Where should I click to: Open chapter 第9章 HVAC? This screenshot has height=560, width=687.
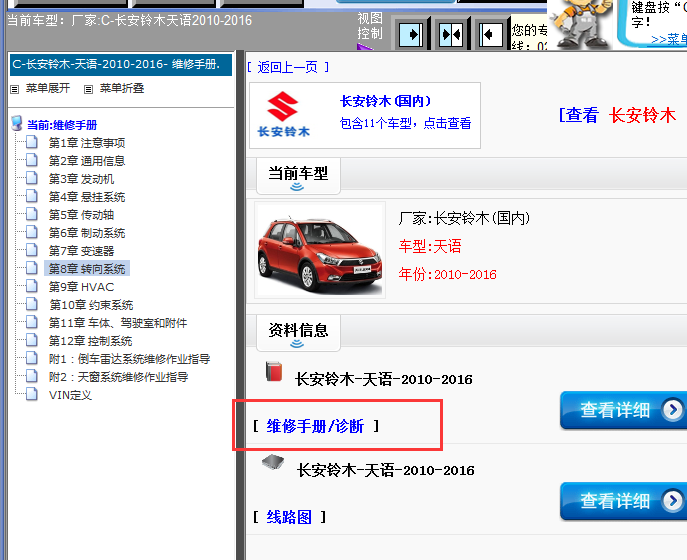[81, 287]
